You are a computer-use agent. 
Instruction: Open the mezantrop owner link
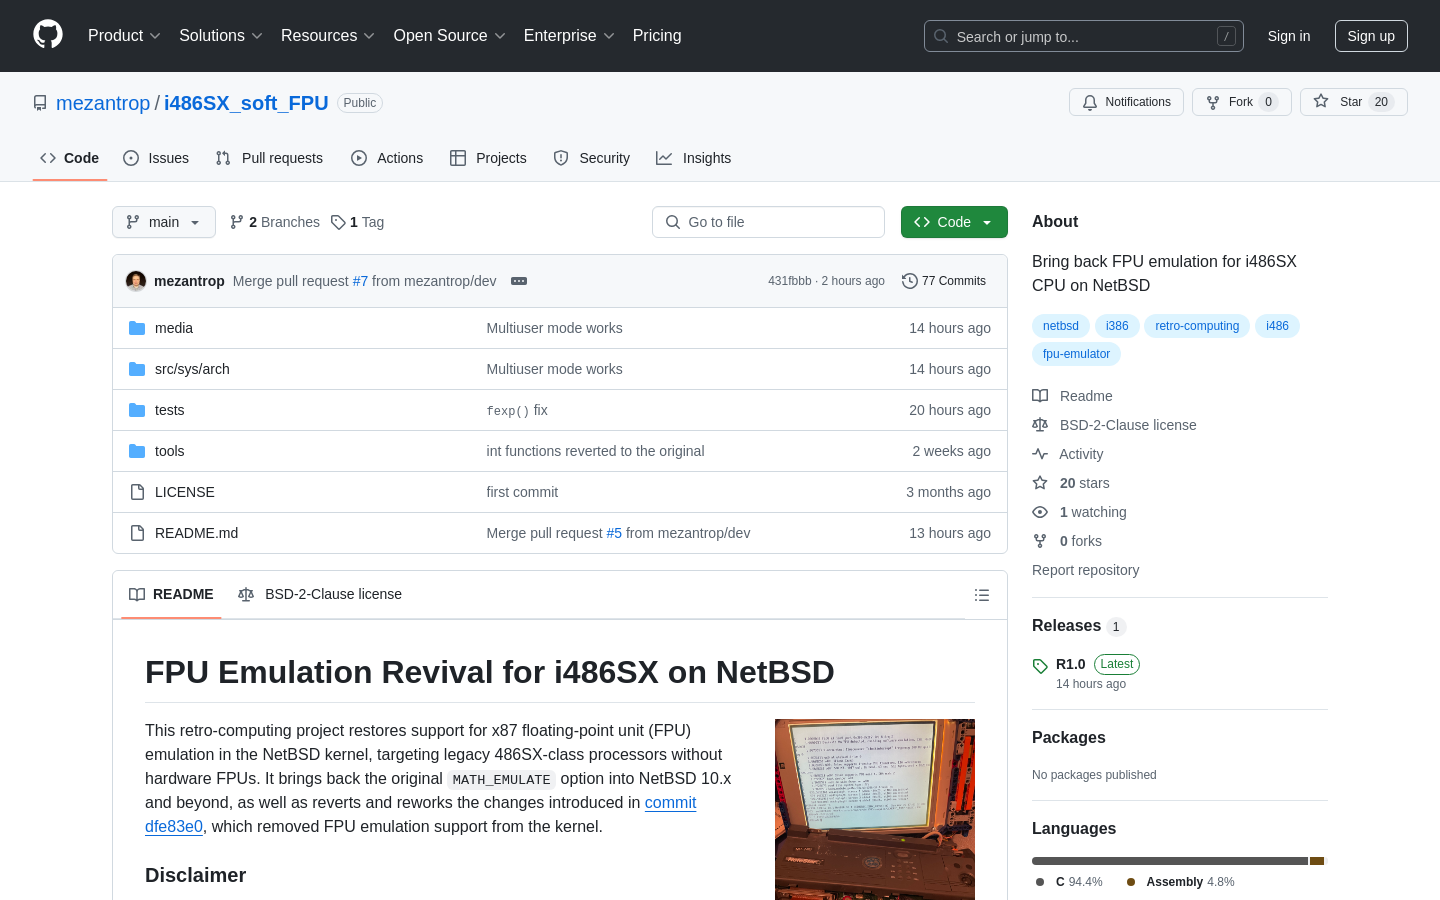[x=103, y=103]
